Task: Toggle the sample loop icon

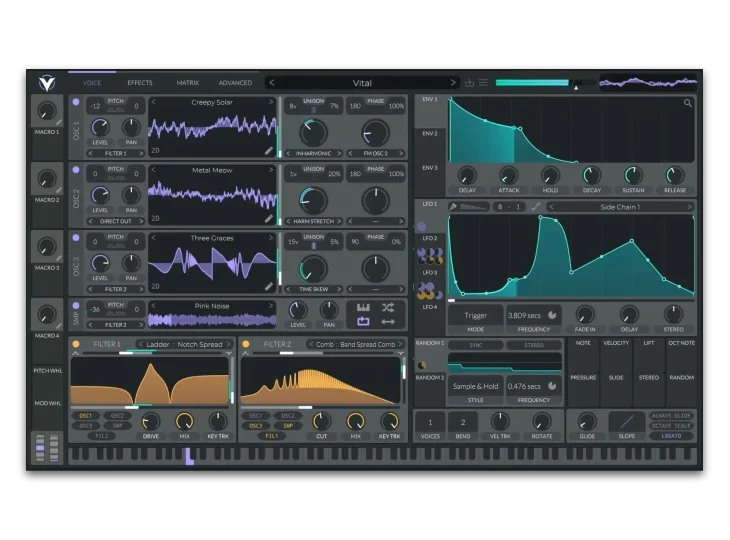Action: [362, 322]
